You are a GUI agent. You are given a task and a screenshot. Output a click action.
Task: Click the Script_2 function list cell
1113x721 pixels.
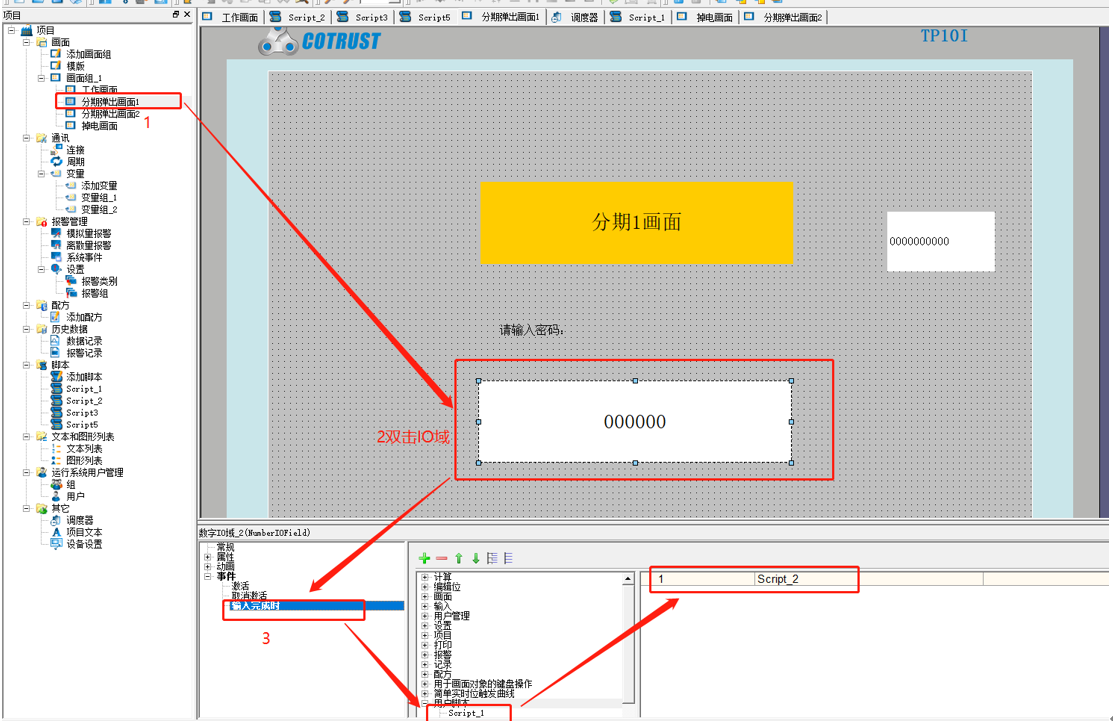point(867,579)
